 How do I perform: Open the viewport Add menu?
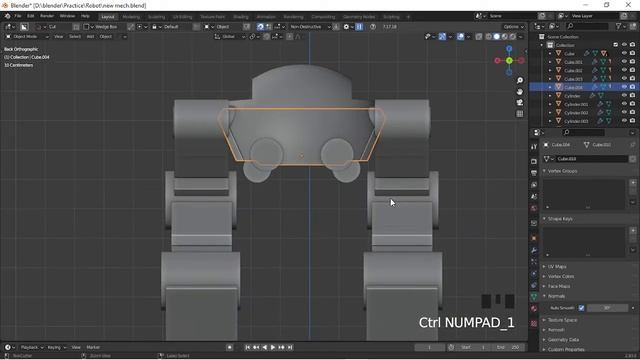point(90,36)
